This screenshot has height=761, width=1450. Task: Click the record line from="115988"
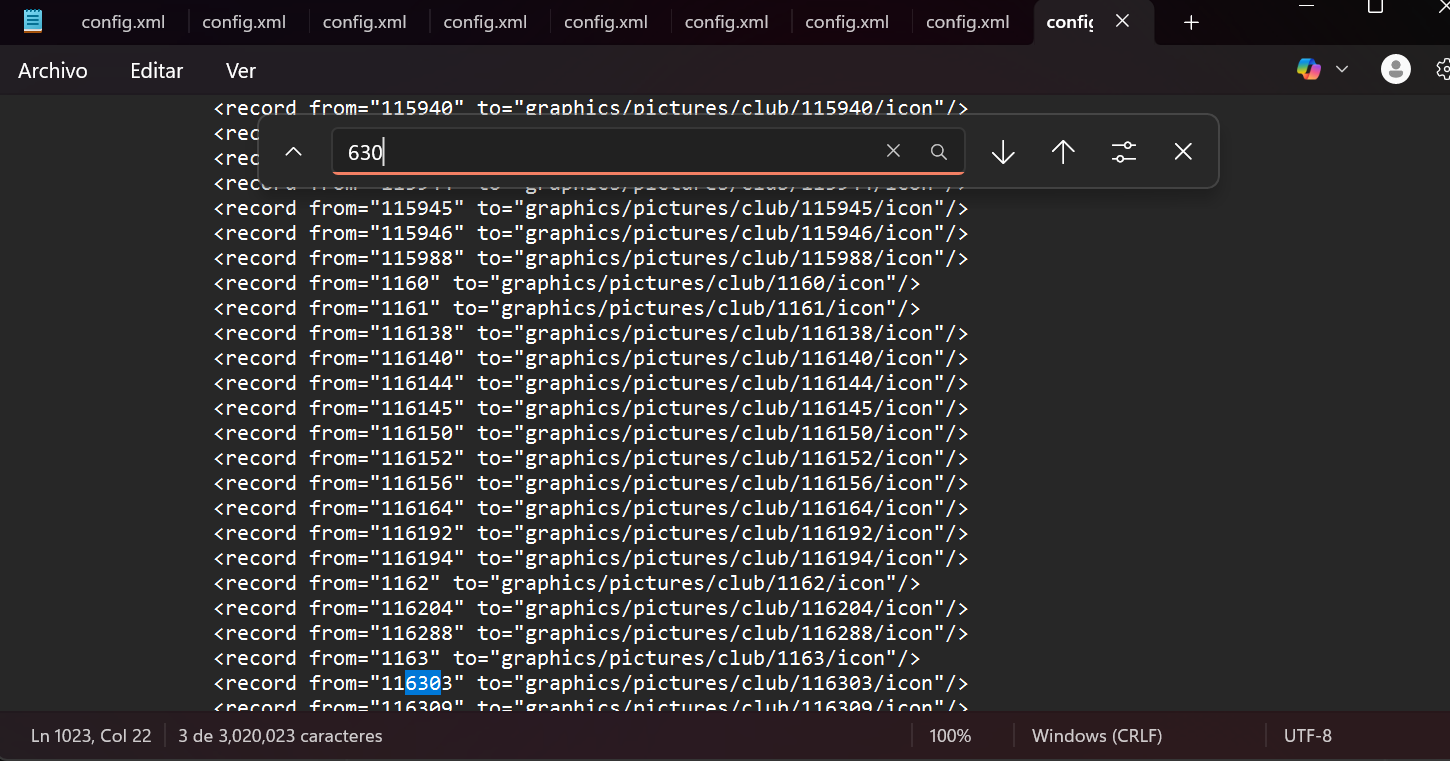tap(591, 258)
